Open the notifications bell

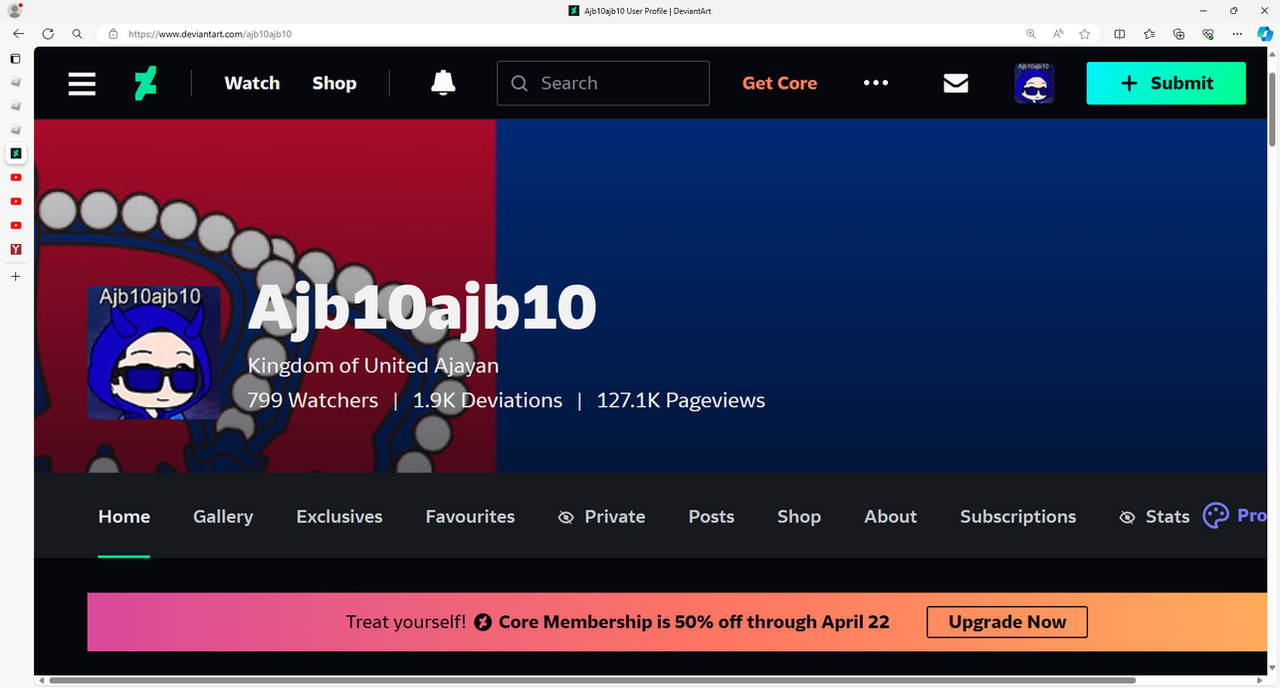coord(443,83)
